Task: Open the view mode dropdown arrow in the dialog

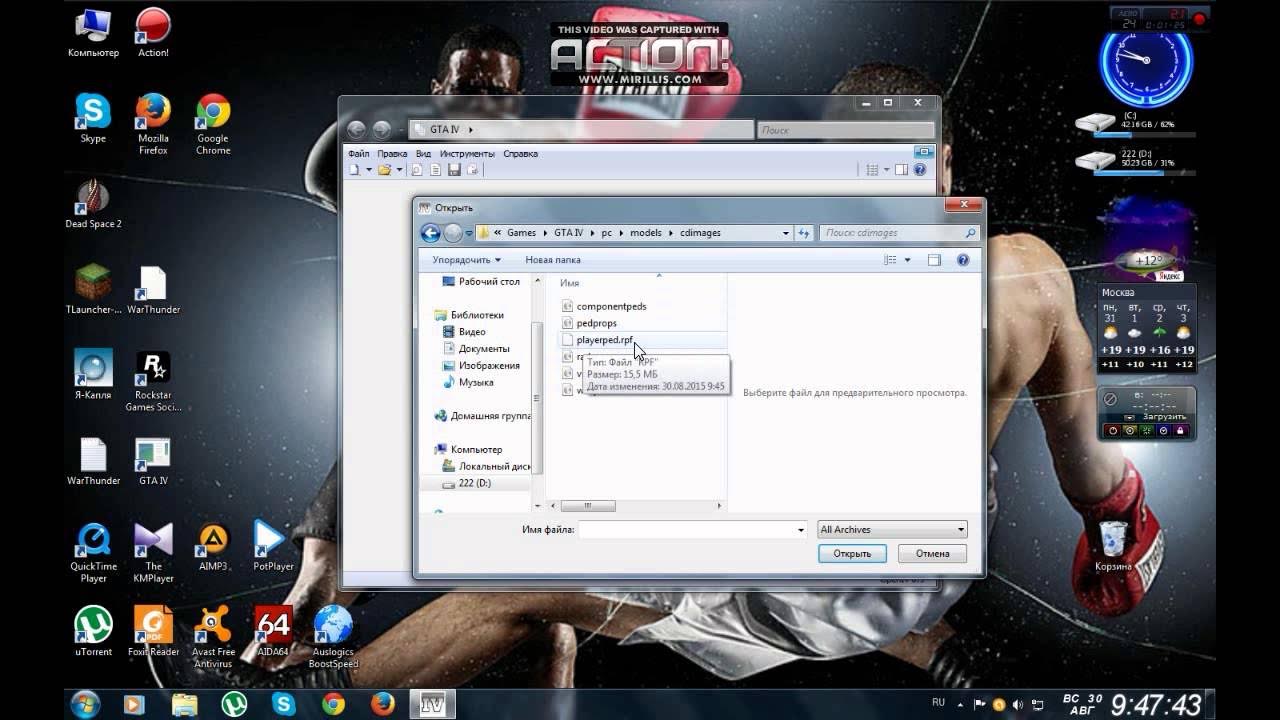Action: (908, 260)
